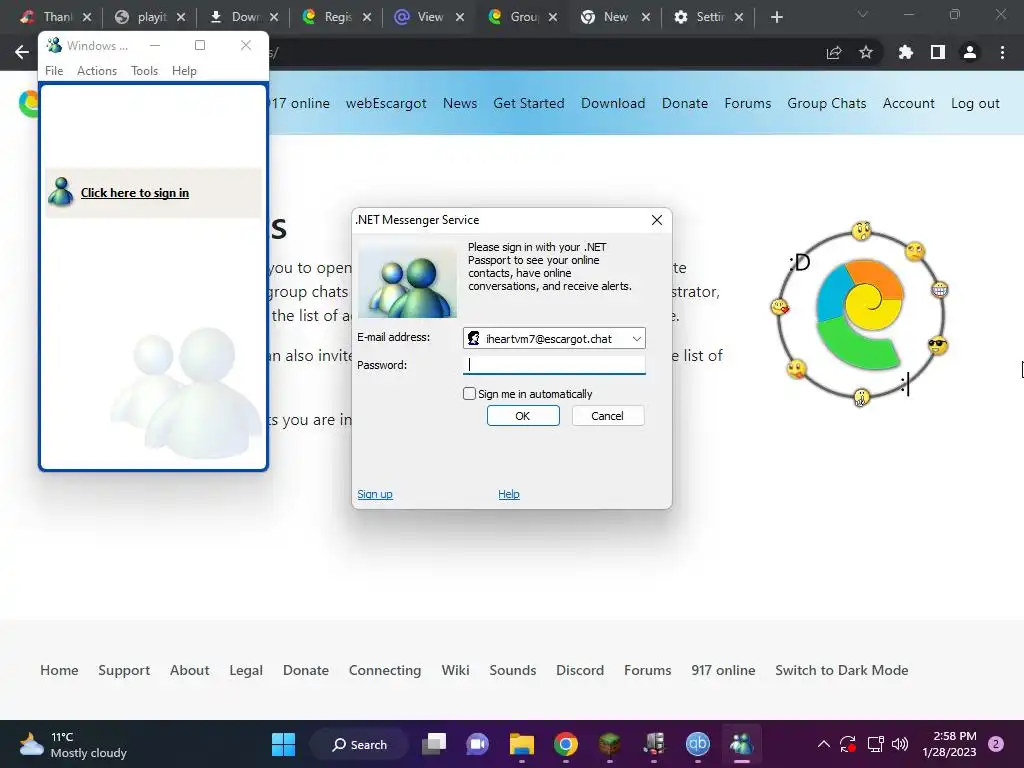Open a new browser tab with plus
Image resolution: width=1024 pixels, height=768 pixels.
click(x=776, y=17)
